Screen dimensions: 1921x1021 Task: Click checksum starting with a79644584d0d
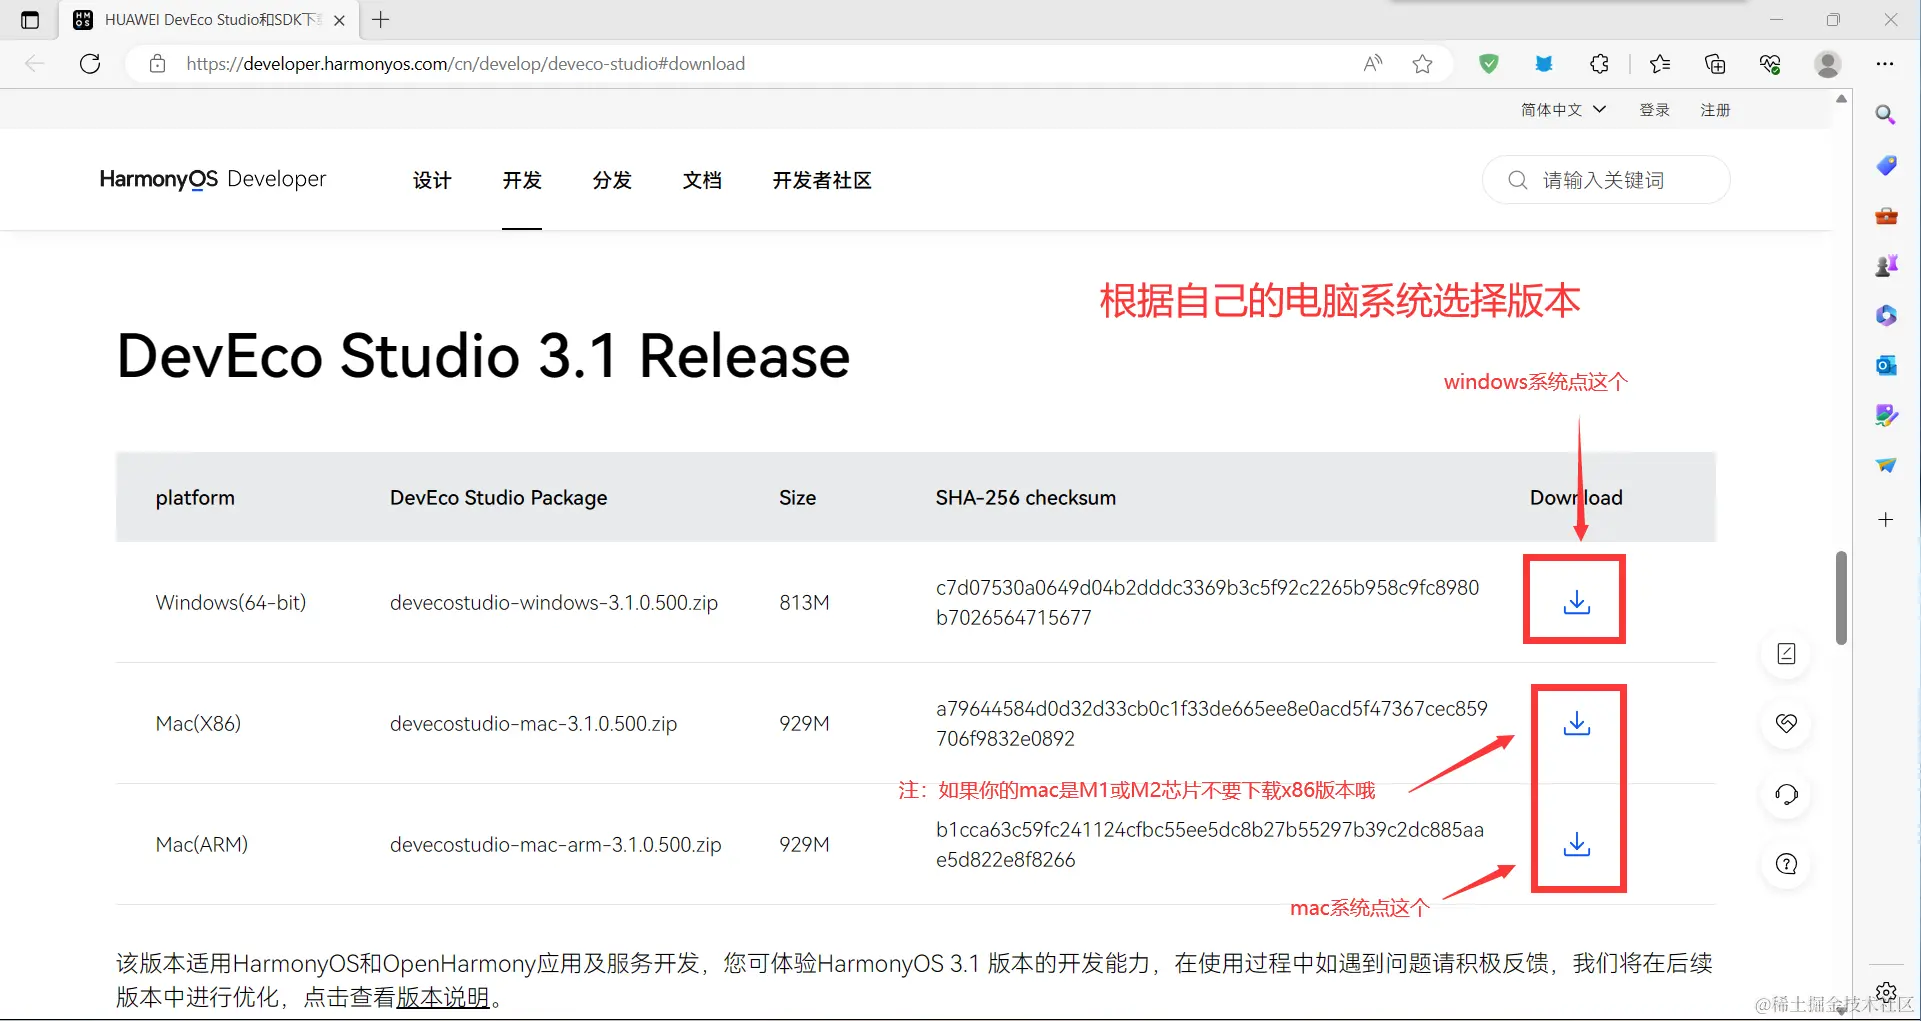click(1211, 724)
